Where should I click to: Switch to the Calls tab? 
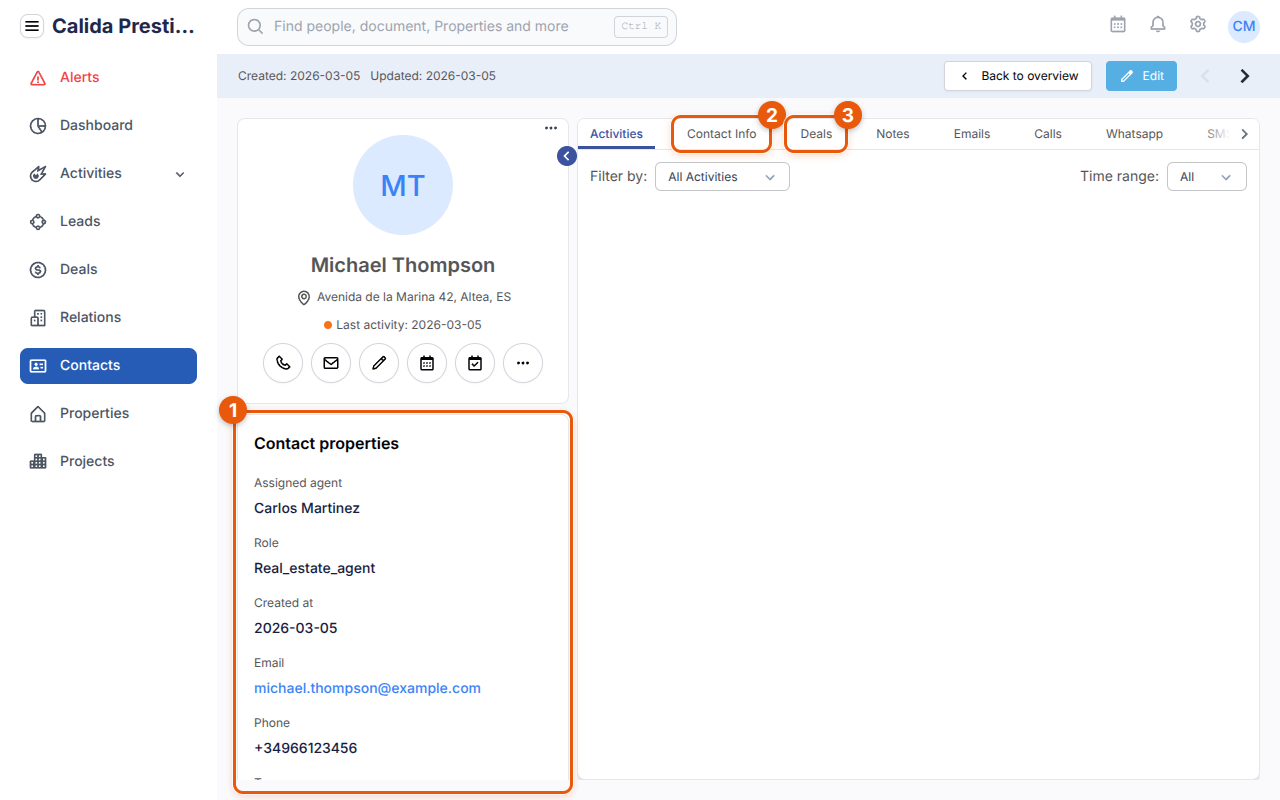(x=1048, y=134)
